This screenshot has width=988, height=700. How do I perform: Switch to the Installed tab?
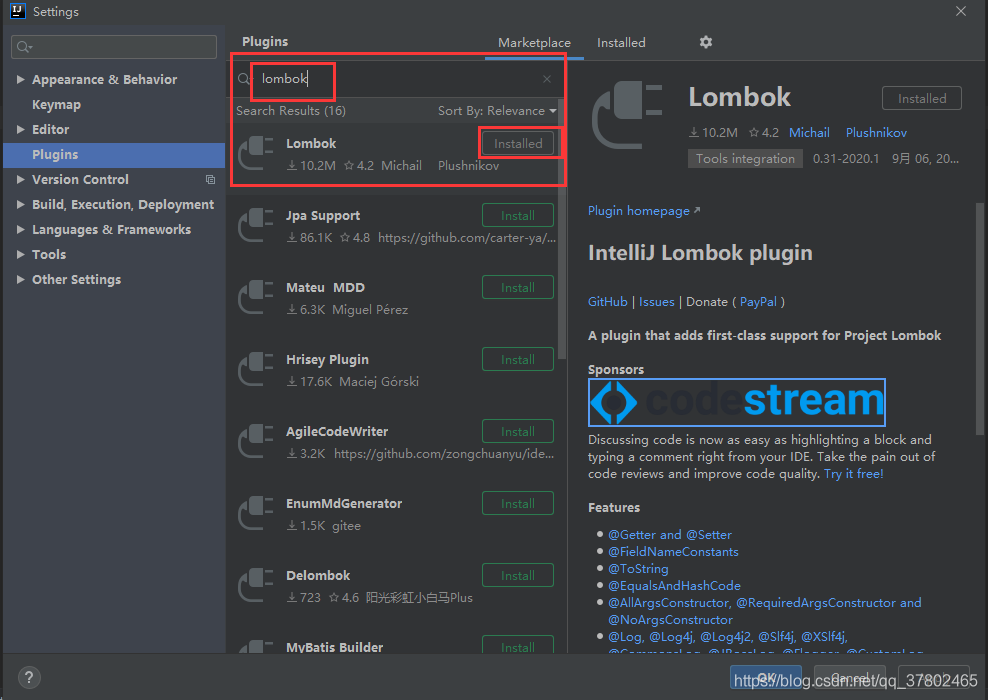[621, 43]
